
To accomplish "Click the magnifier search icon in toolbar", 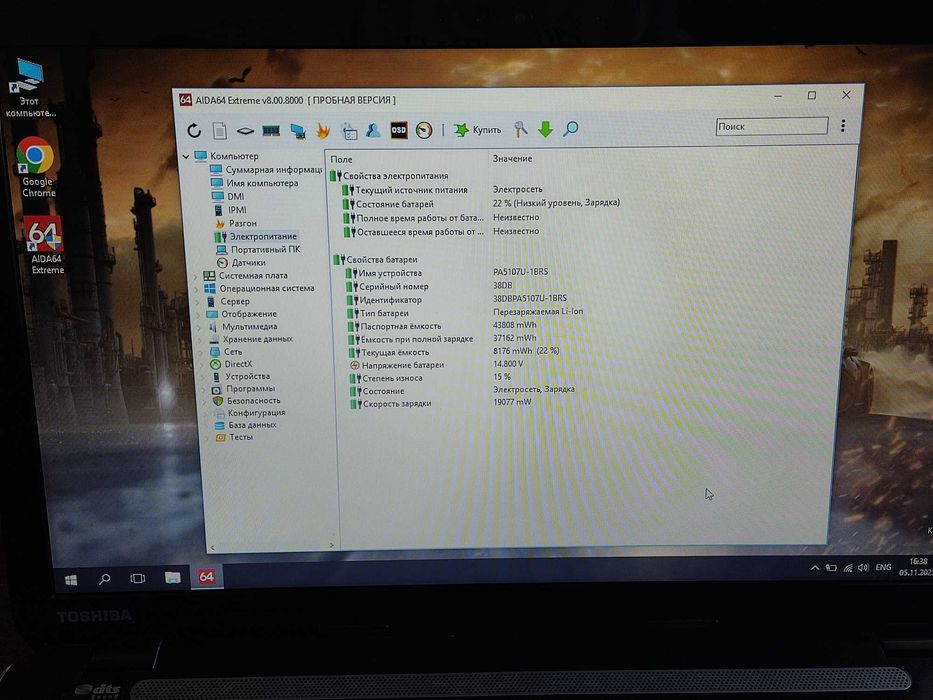I will [571, 129].
